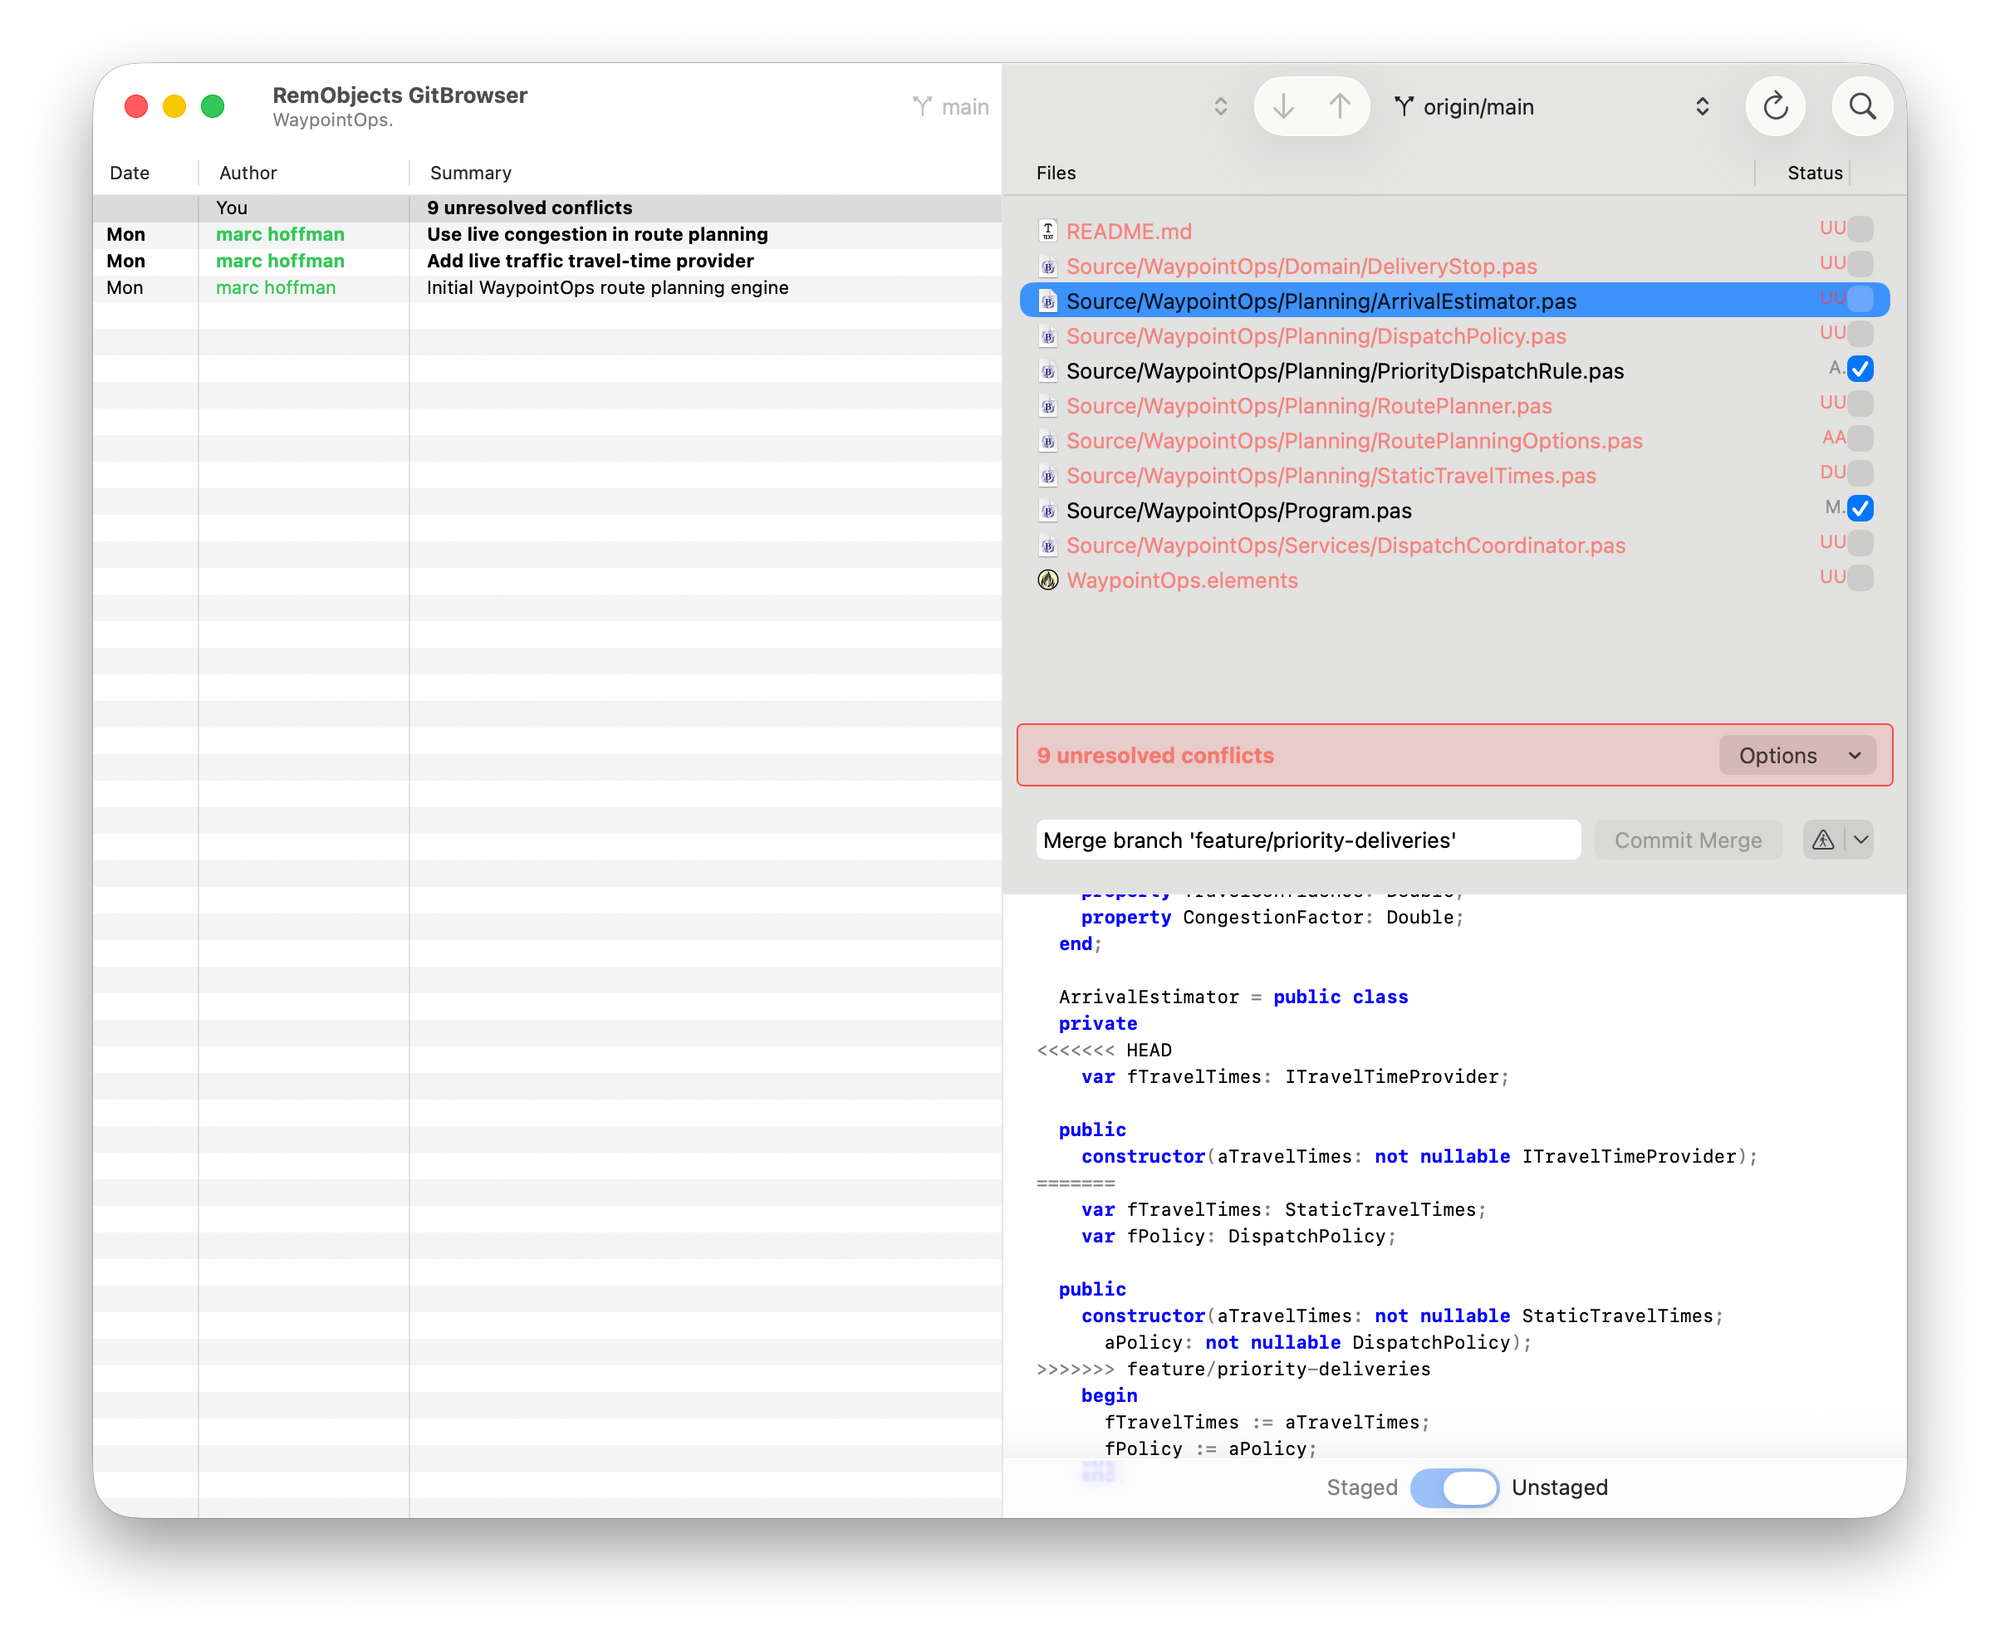
Task: Click the ======= conflict separator line
Action: tap(1075, 1183)
